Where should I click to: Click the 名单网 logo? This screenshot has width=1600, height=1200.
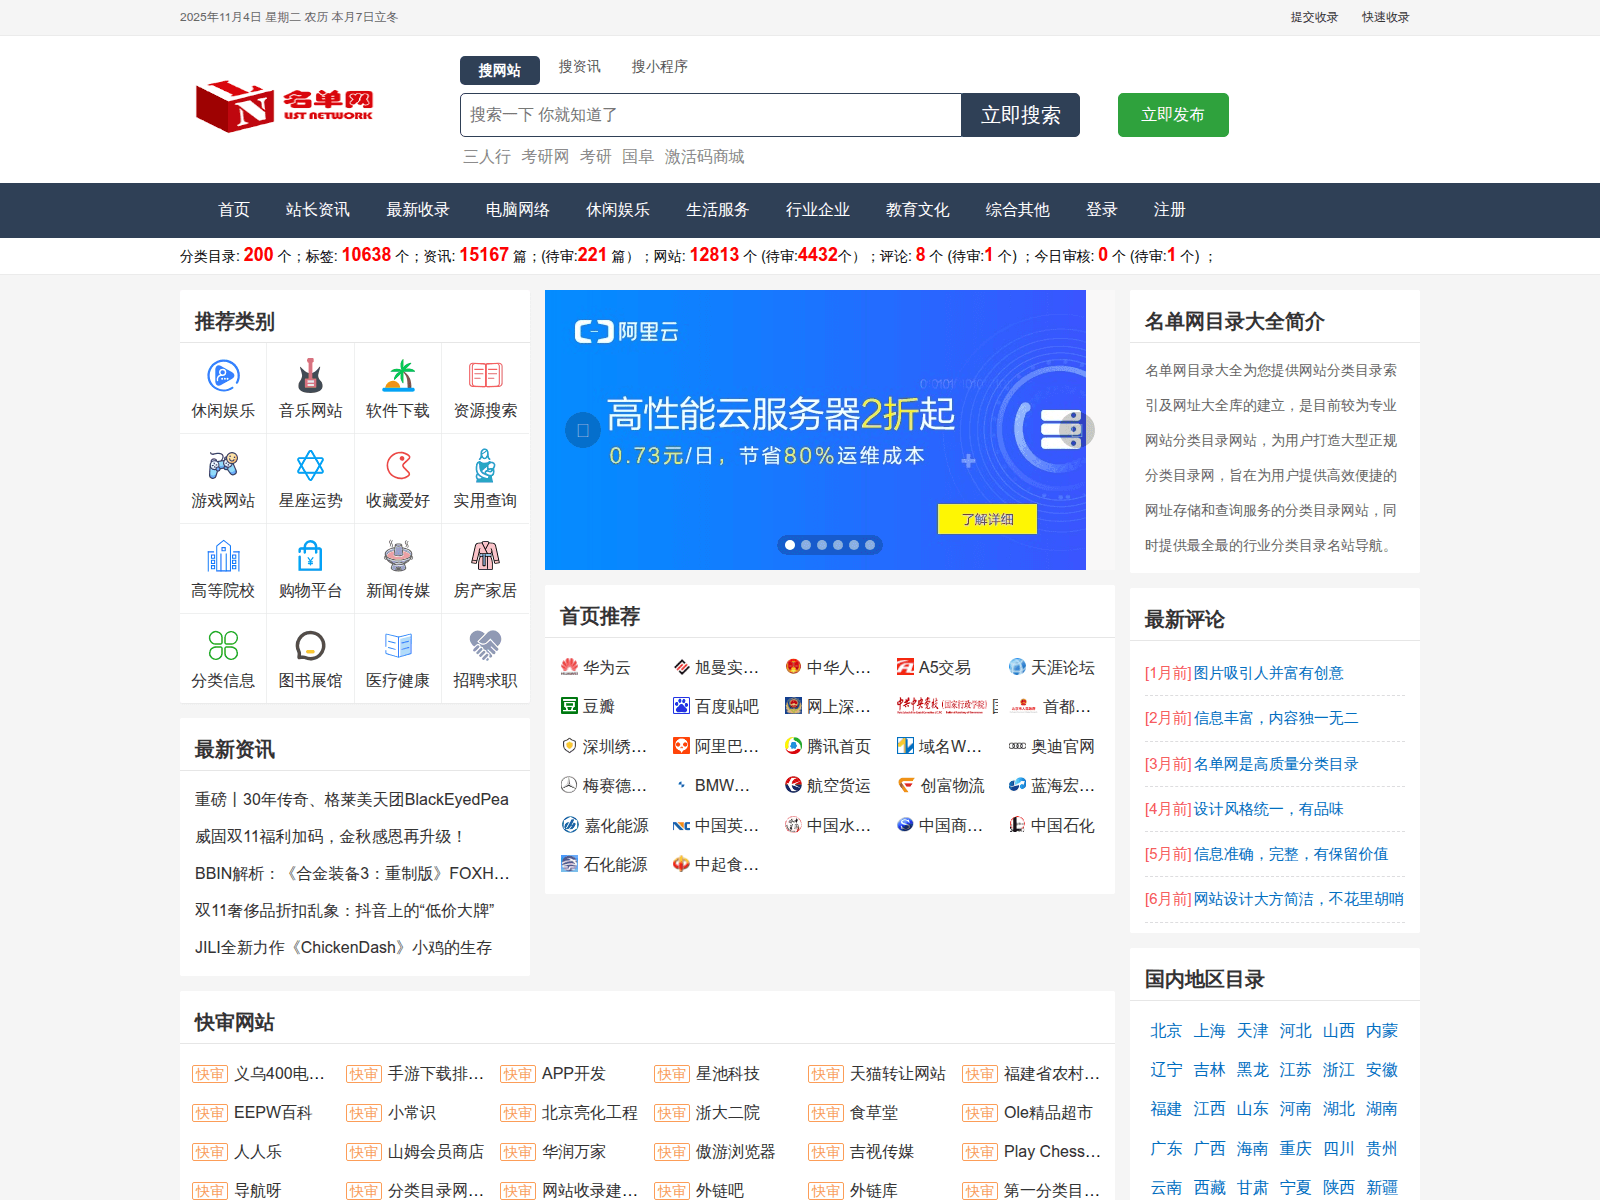pyautogui.click(x=284, y=106)
